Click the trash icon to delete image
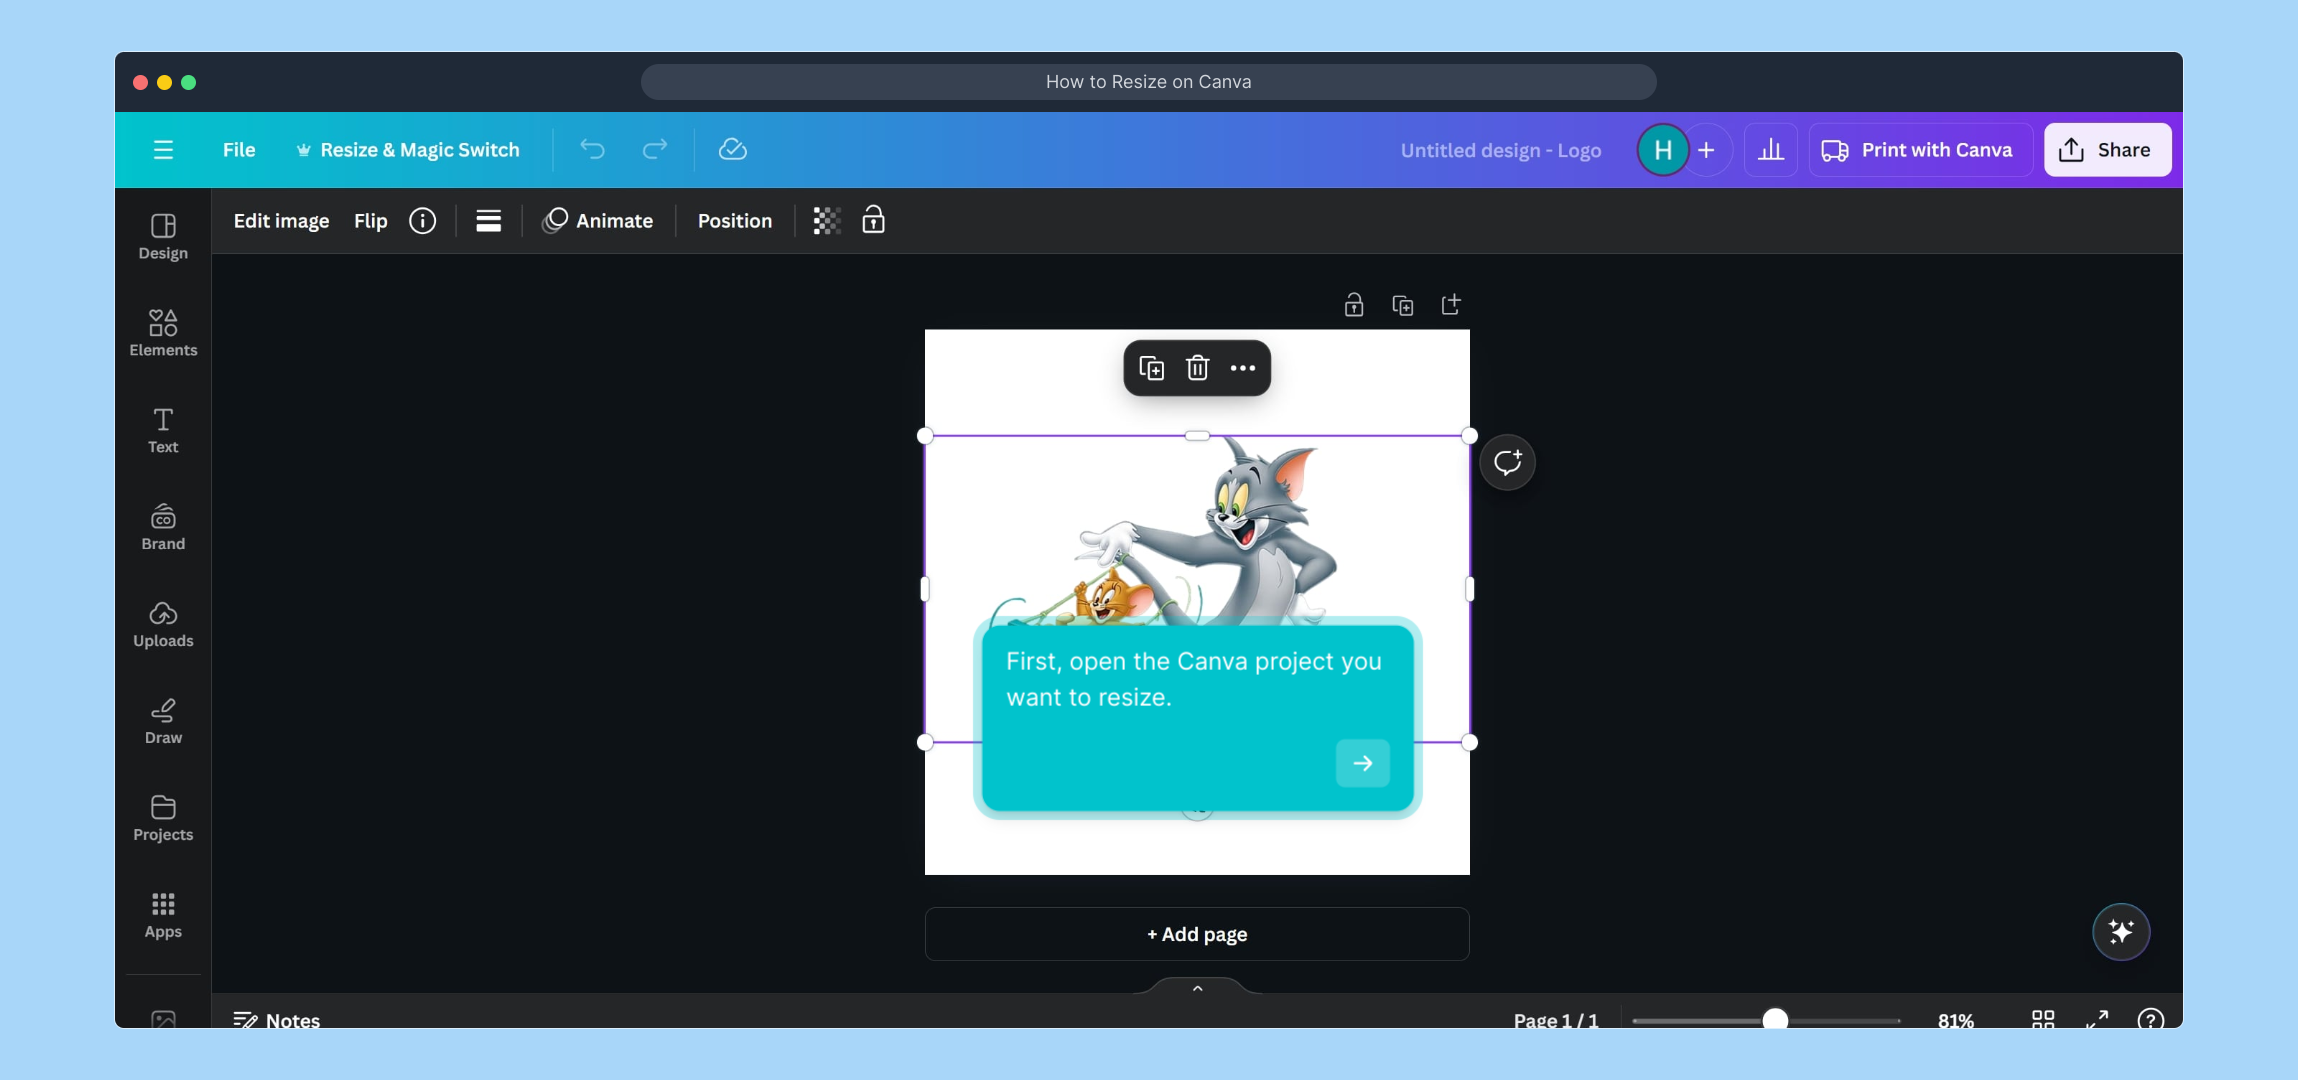This screenshot has width=2298, height=1080. point(1197,368)
